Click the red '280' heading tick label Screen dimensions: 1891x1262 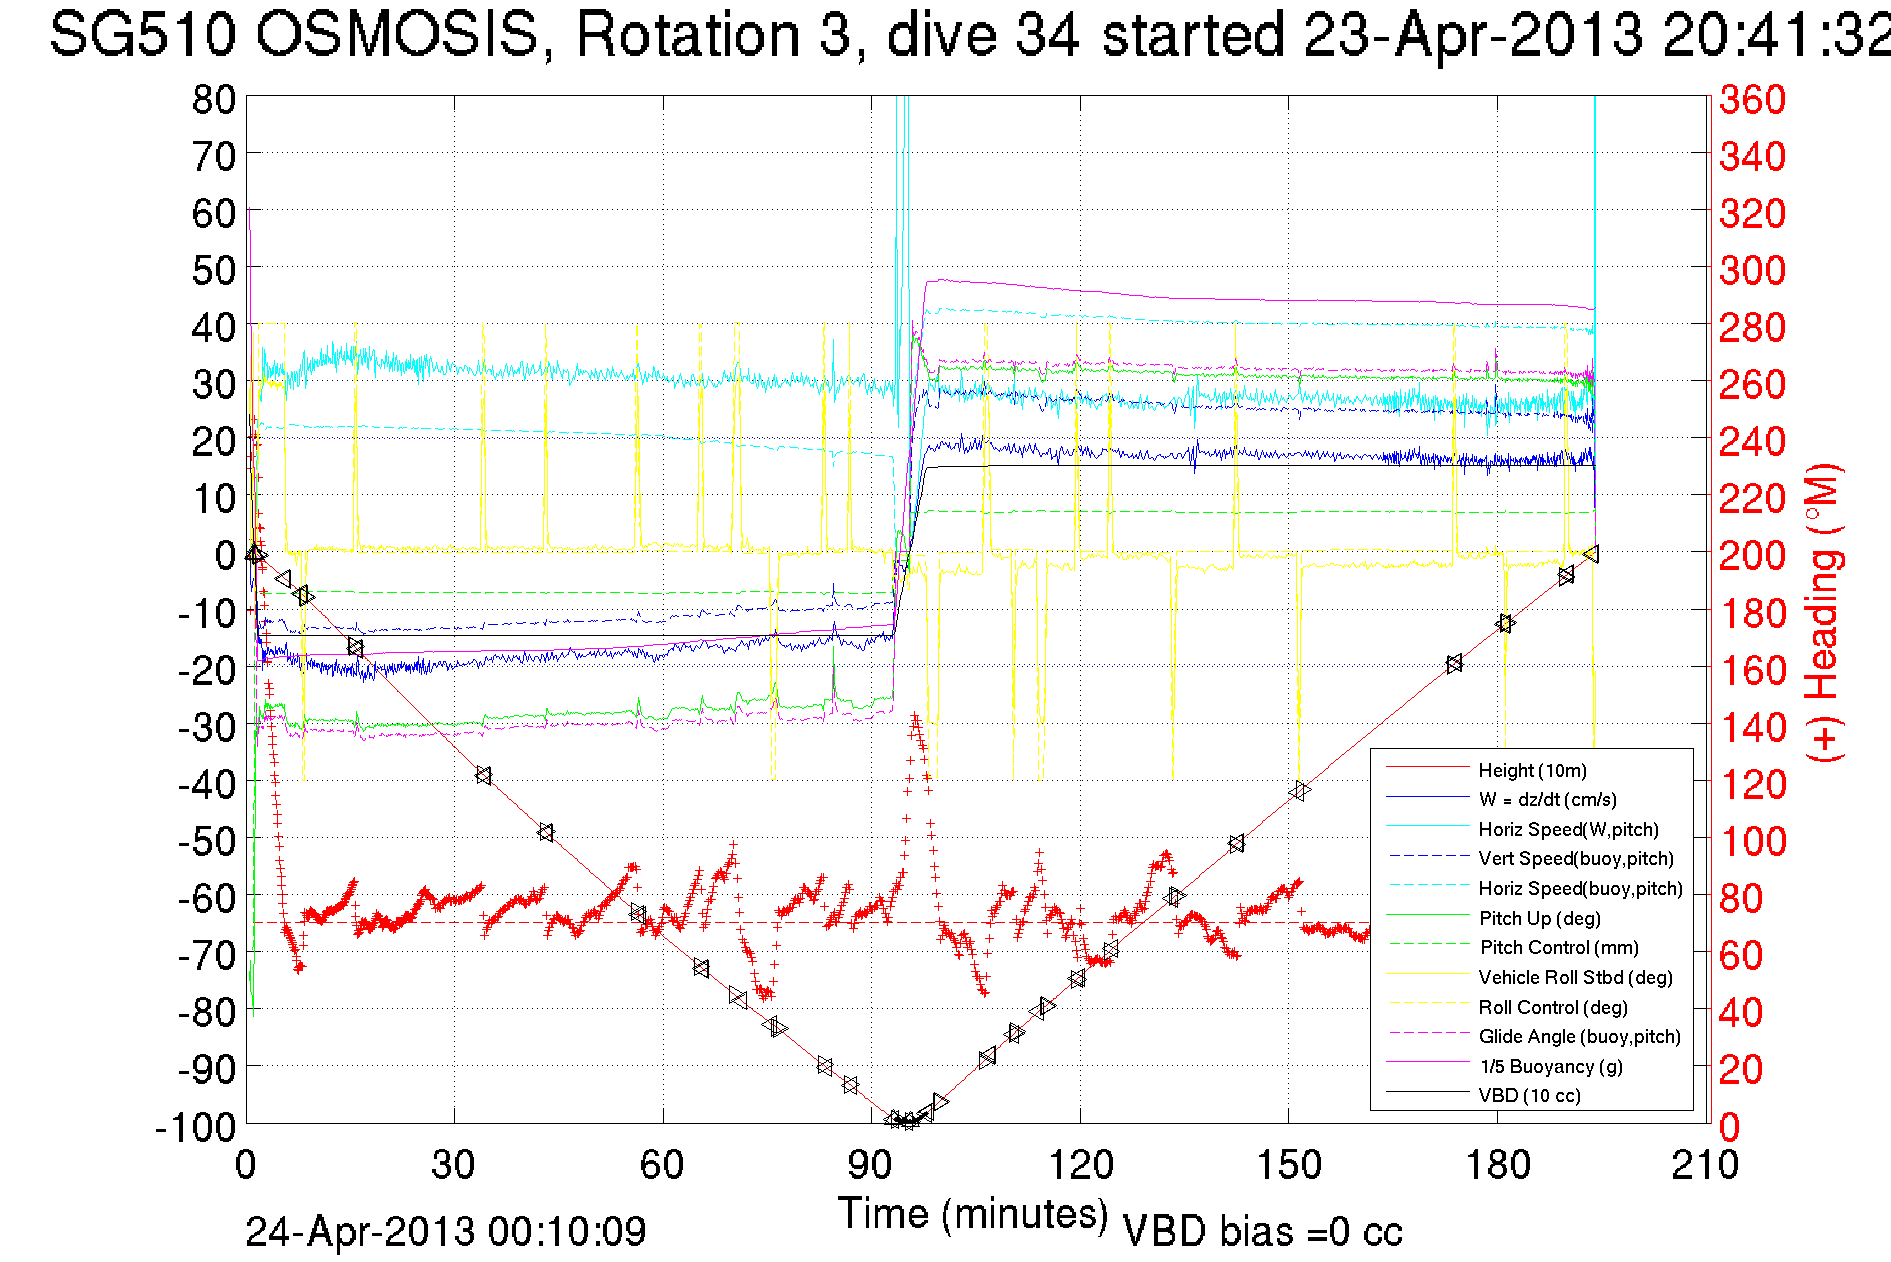point(1752,327)
